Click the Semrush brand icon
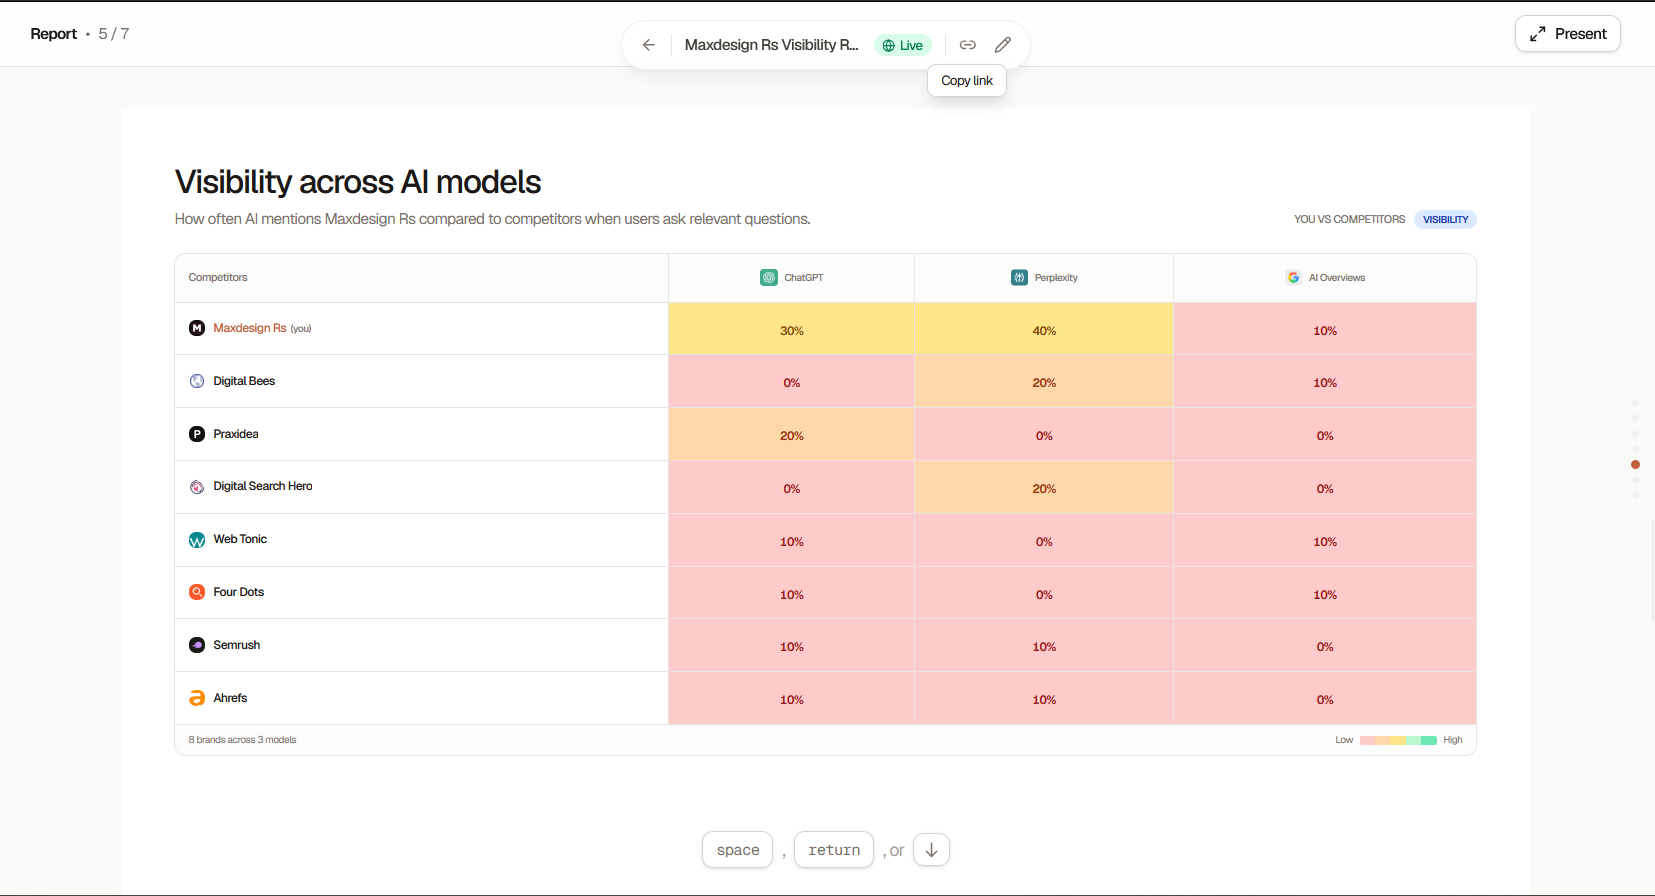 tap(197, 645)
